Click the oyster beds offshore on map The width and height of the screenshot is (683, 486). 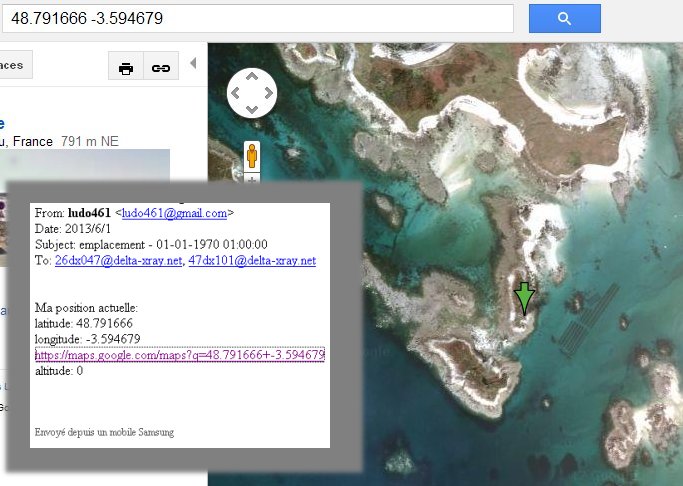pyautogui.click(x=587, y=320)
